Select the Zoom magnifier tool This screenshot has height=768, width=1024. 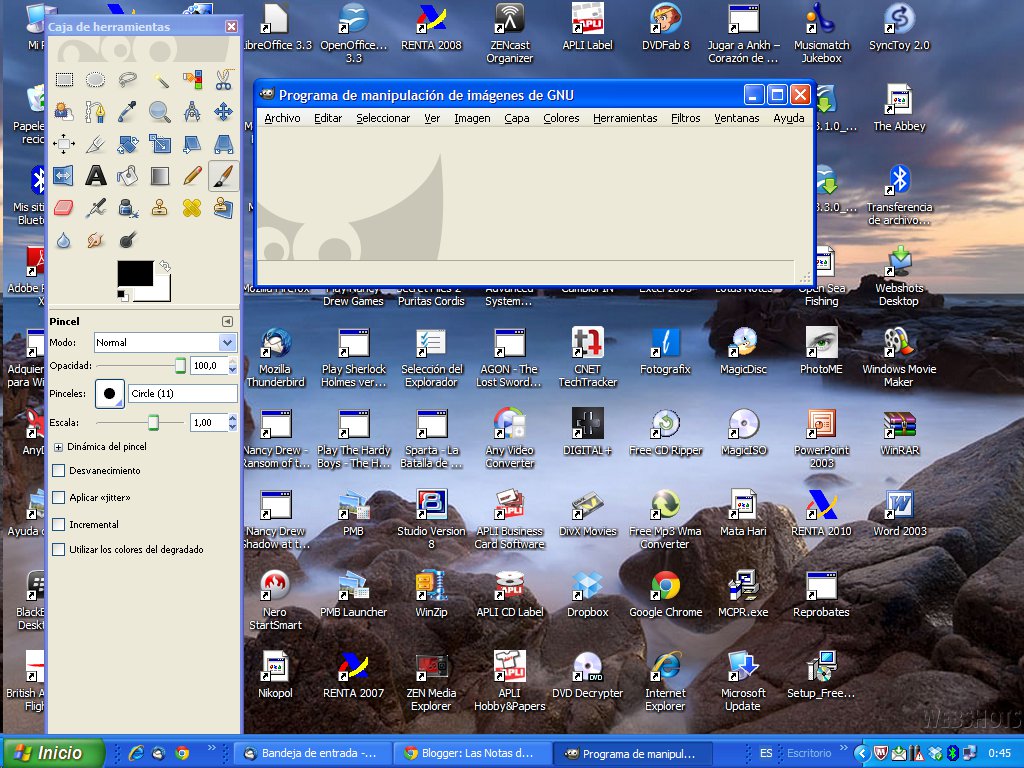point(160,112)
